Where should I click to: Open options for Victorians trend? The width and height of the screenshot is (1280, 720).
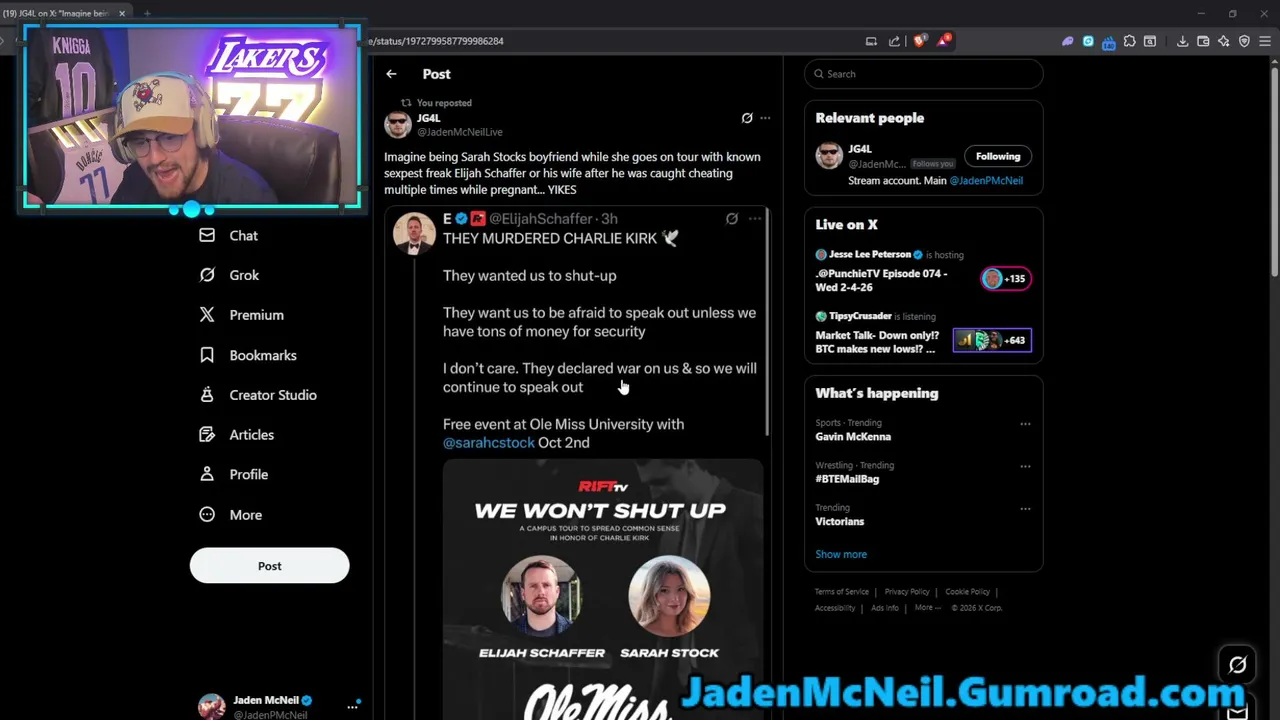click(1025, 508)
